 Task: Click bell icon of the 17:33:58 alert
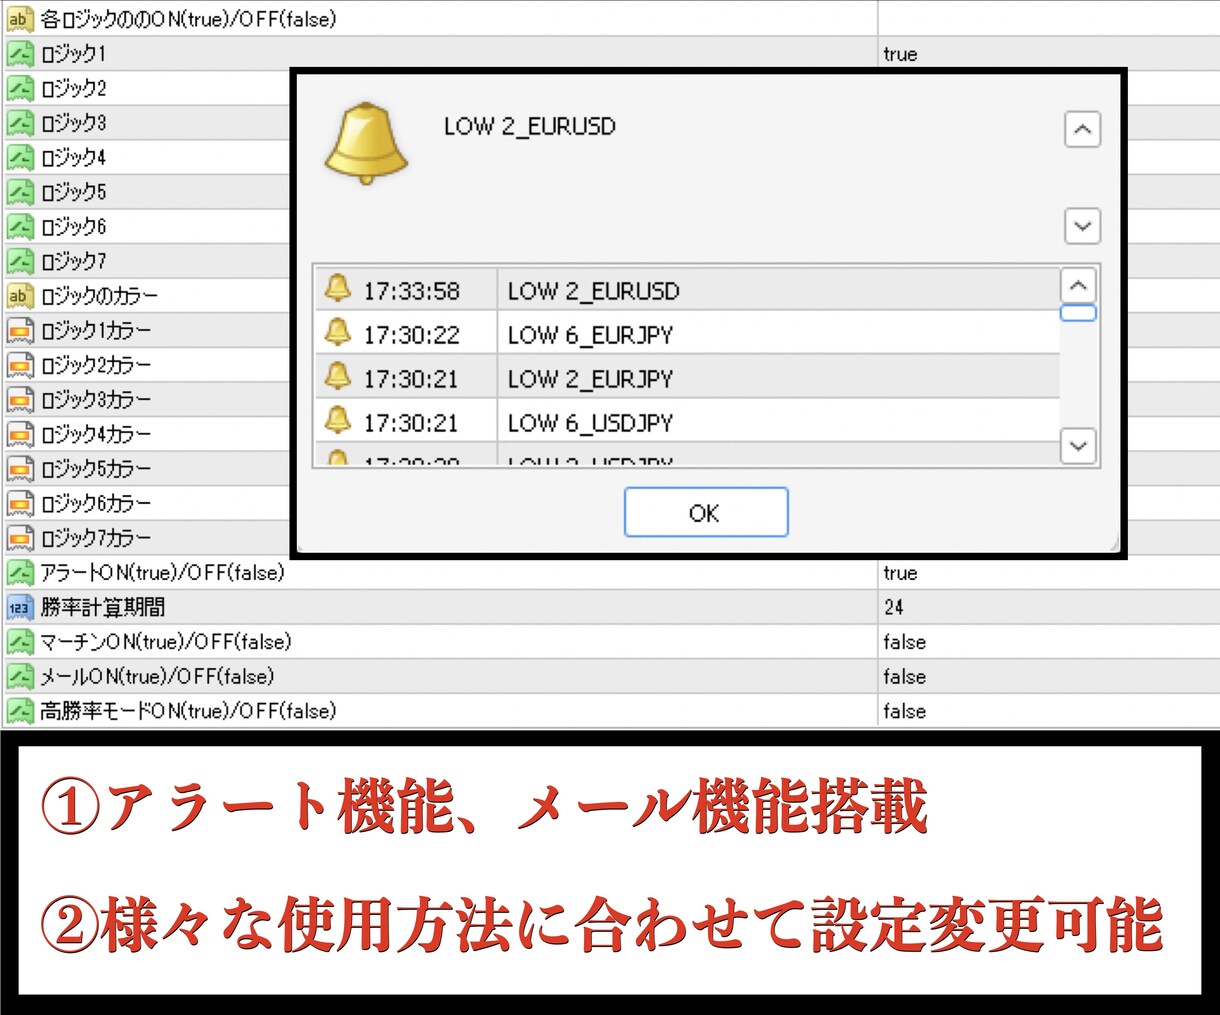pos(338,288)
